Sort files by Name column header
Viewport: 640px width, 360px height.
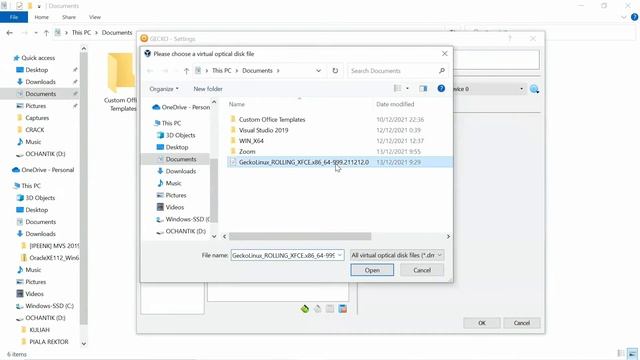236,104
